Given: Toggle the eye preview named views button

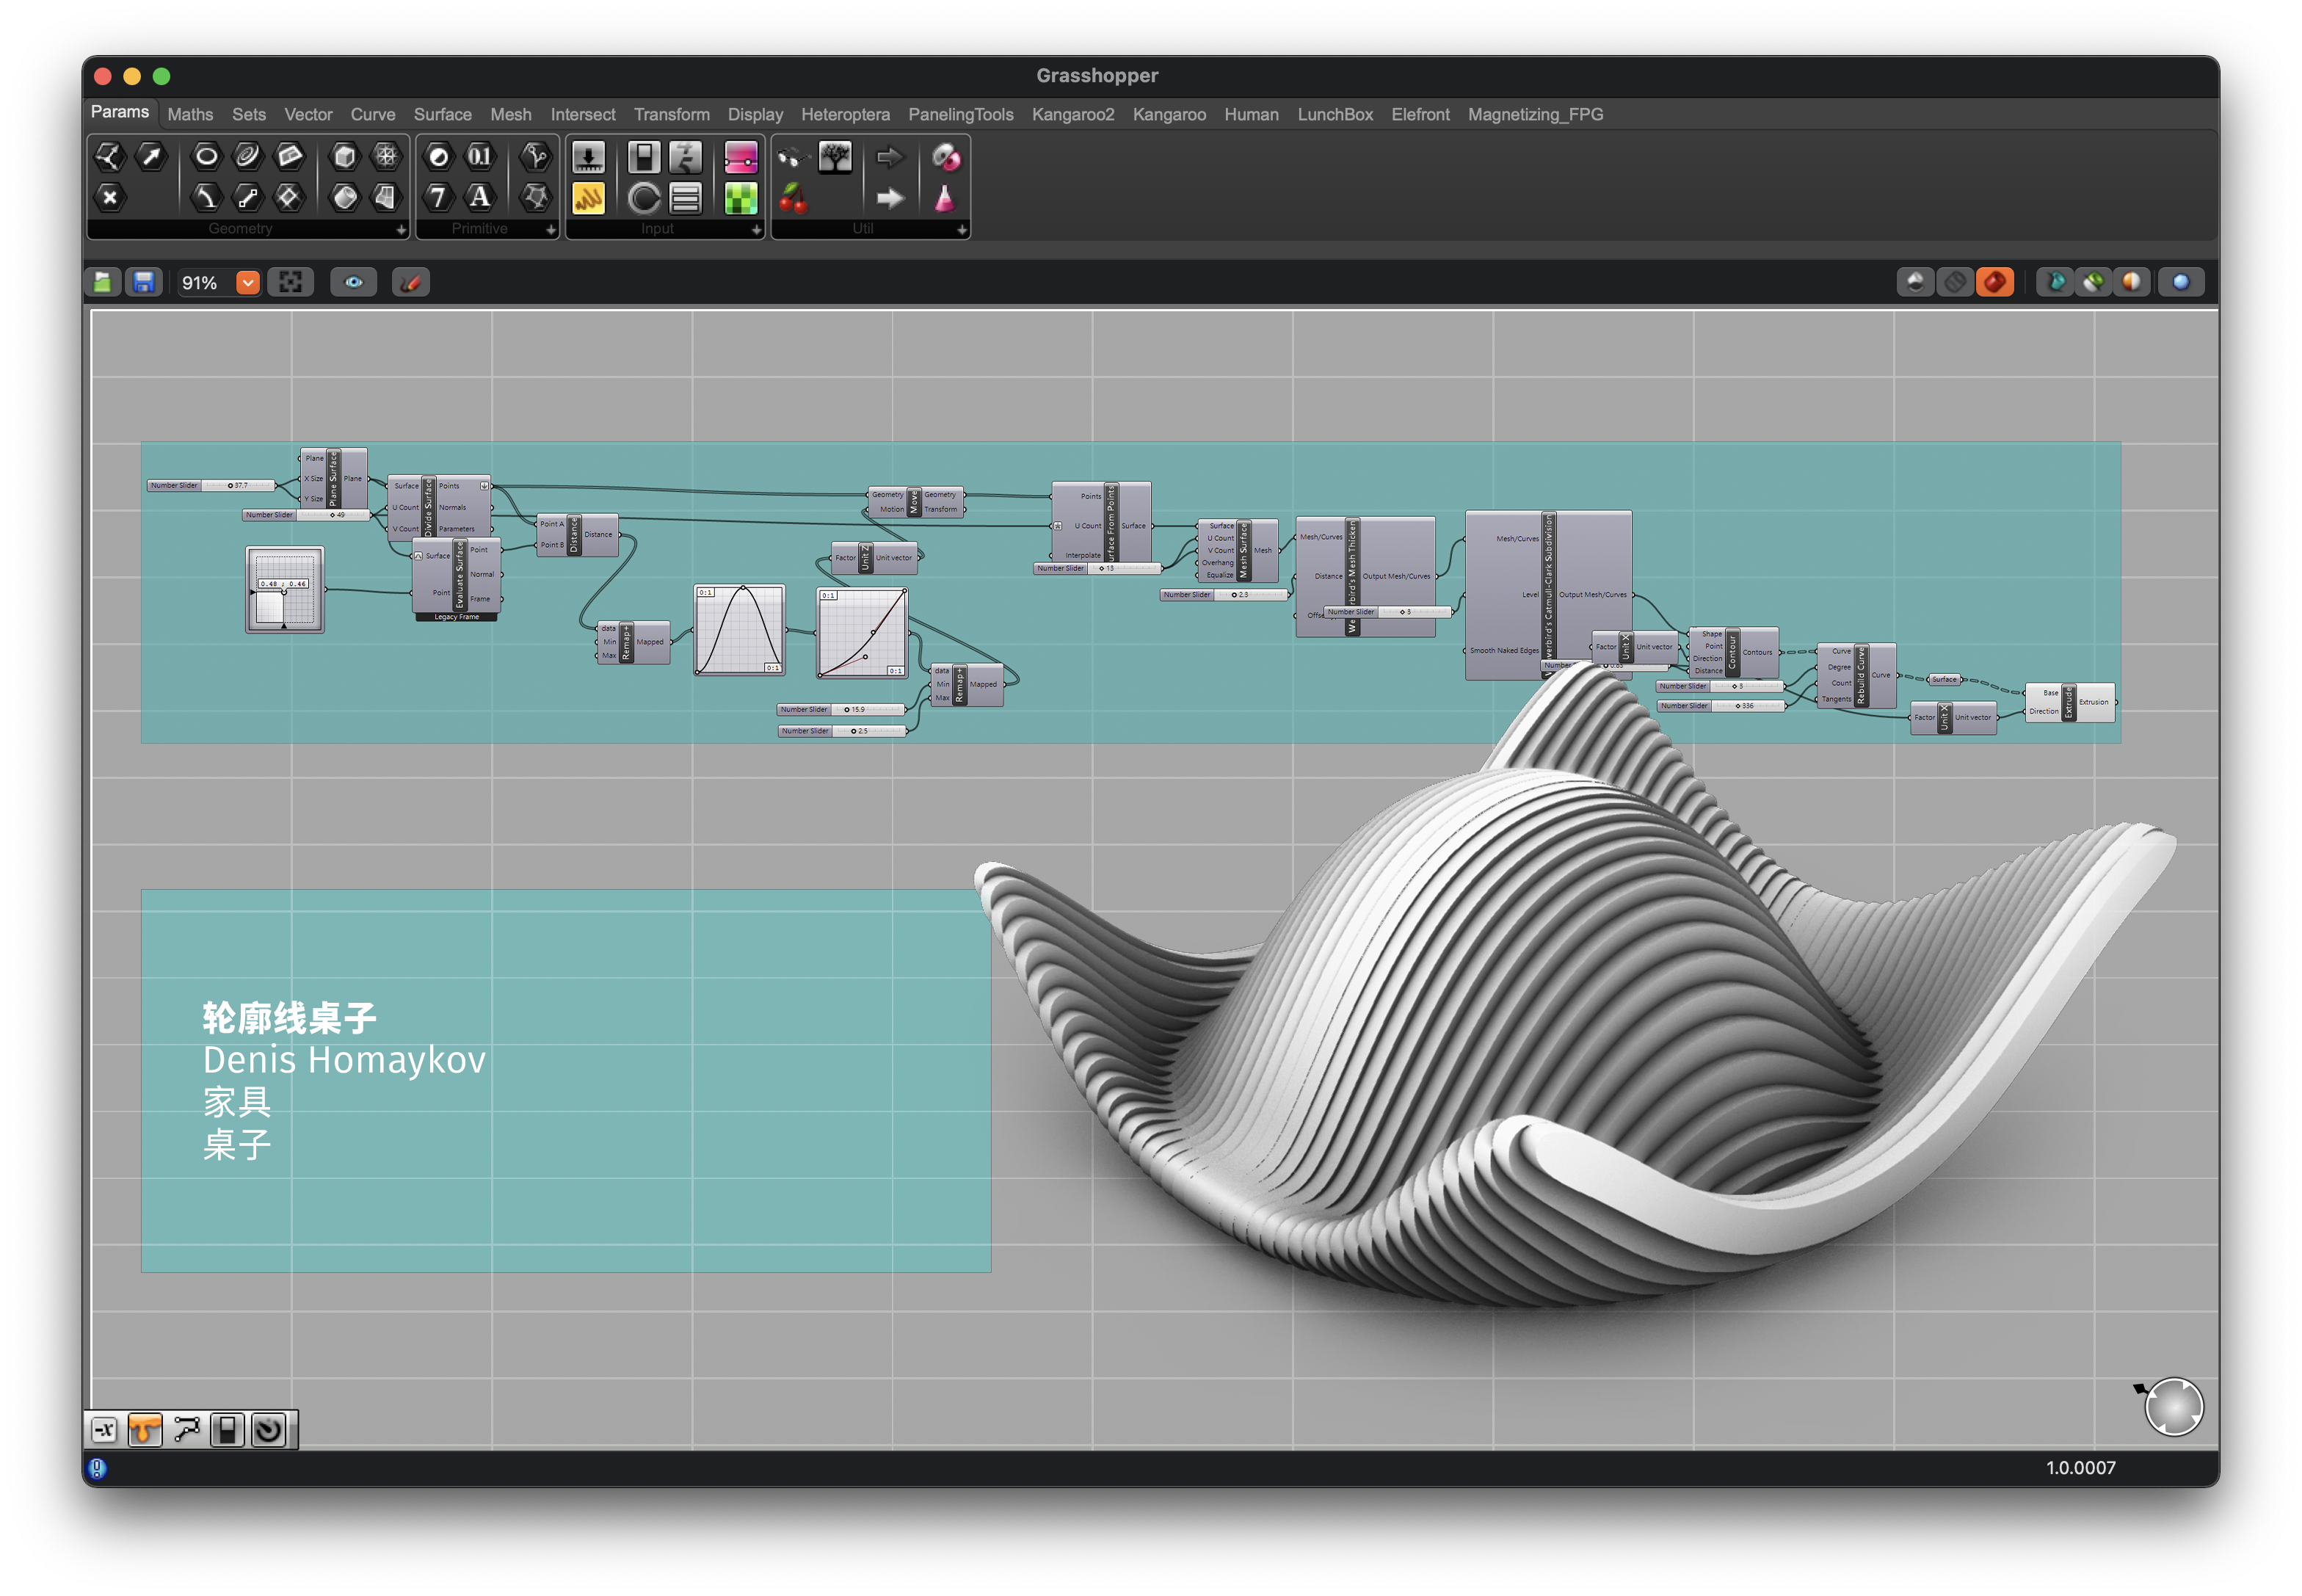Looking at the screenshot, I should [353, 283].
